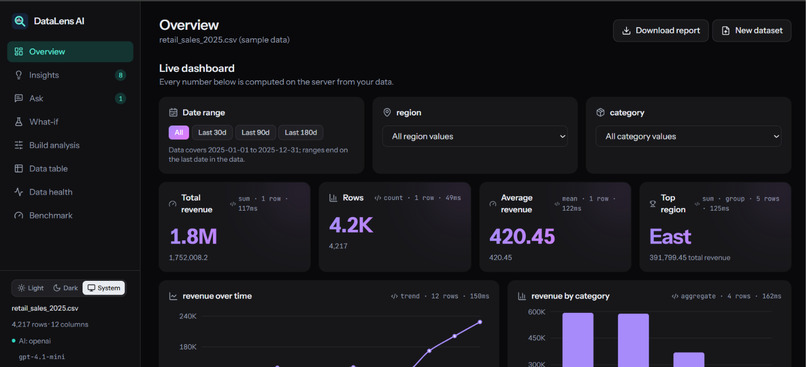The width and height of the screenshot is (806, 367).
Task: Click the 'AI: openai' status text
Action: pos(35,341)
